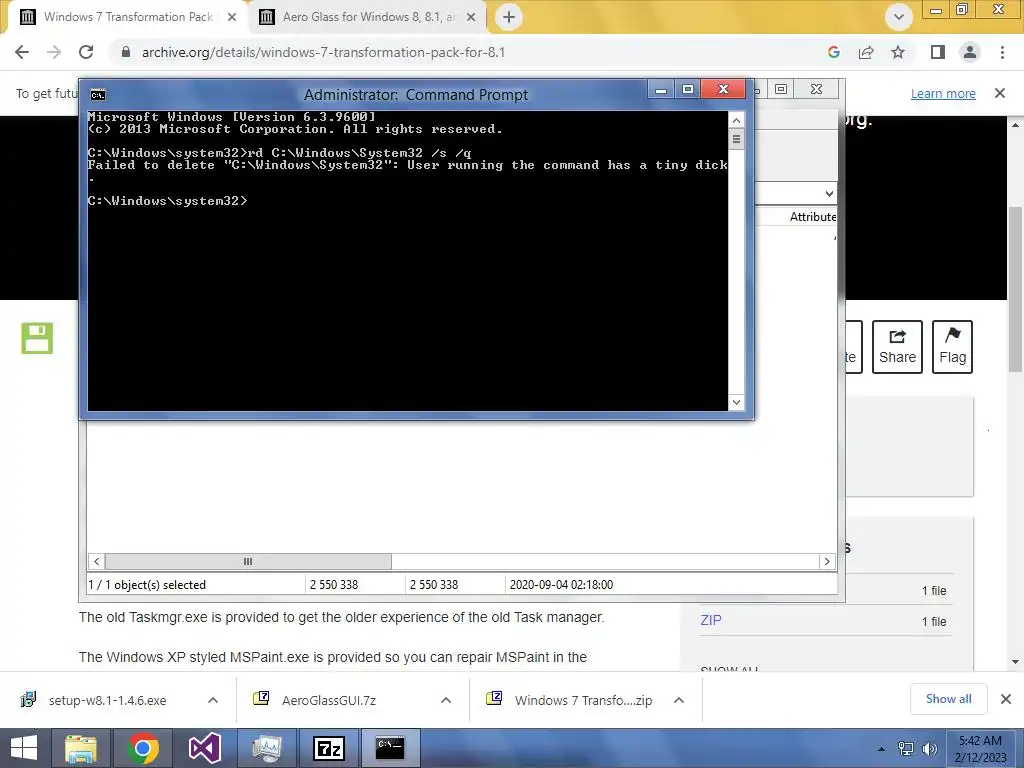Share this page via address bar icon

pyautogui.click(x=866, y=52)
